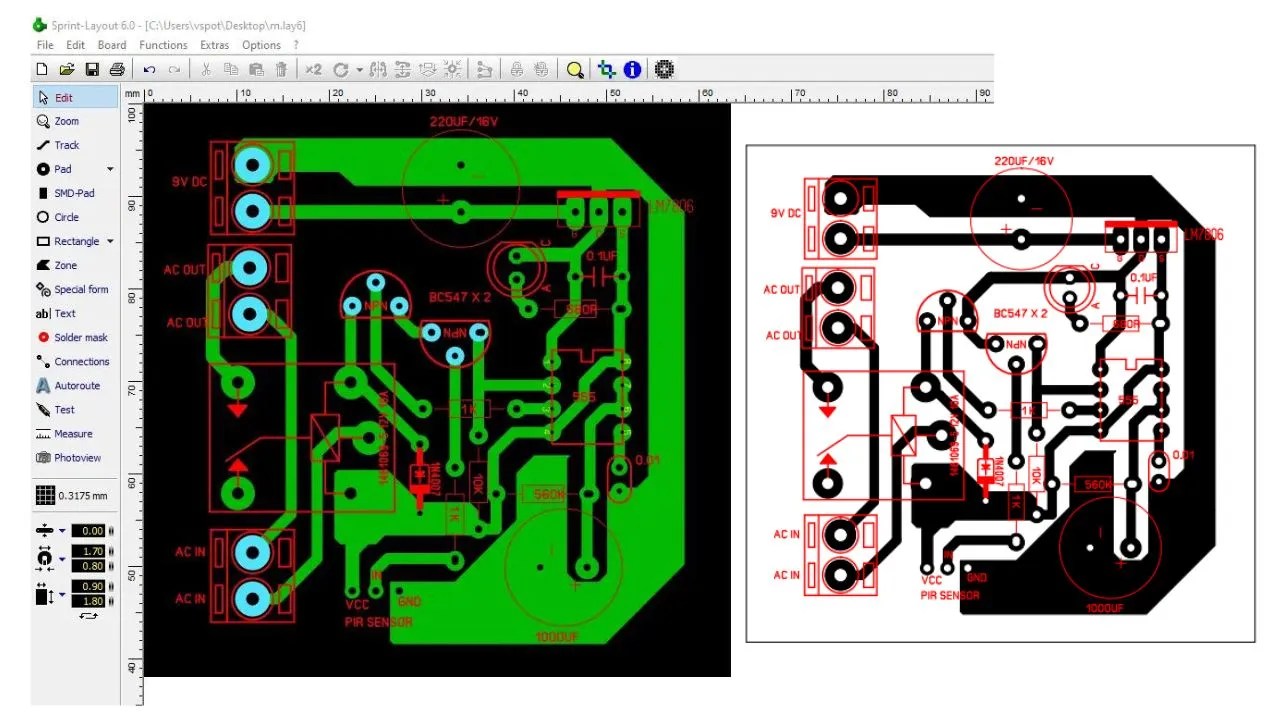The image size is (1280, 720).
Task: Select the Track drawing tool
Action: [x=62, y=145]
